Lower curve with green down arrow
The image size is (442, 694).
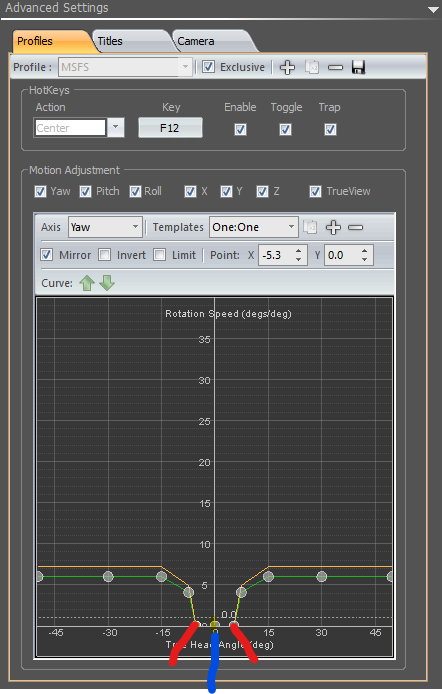(107, 283)
